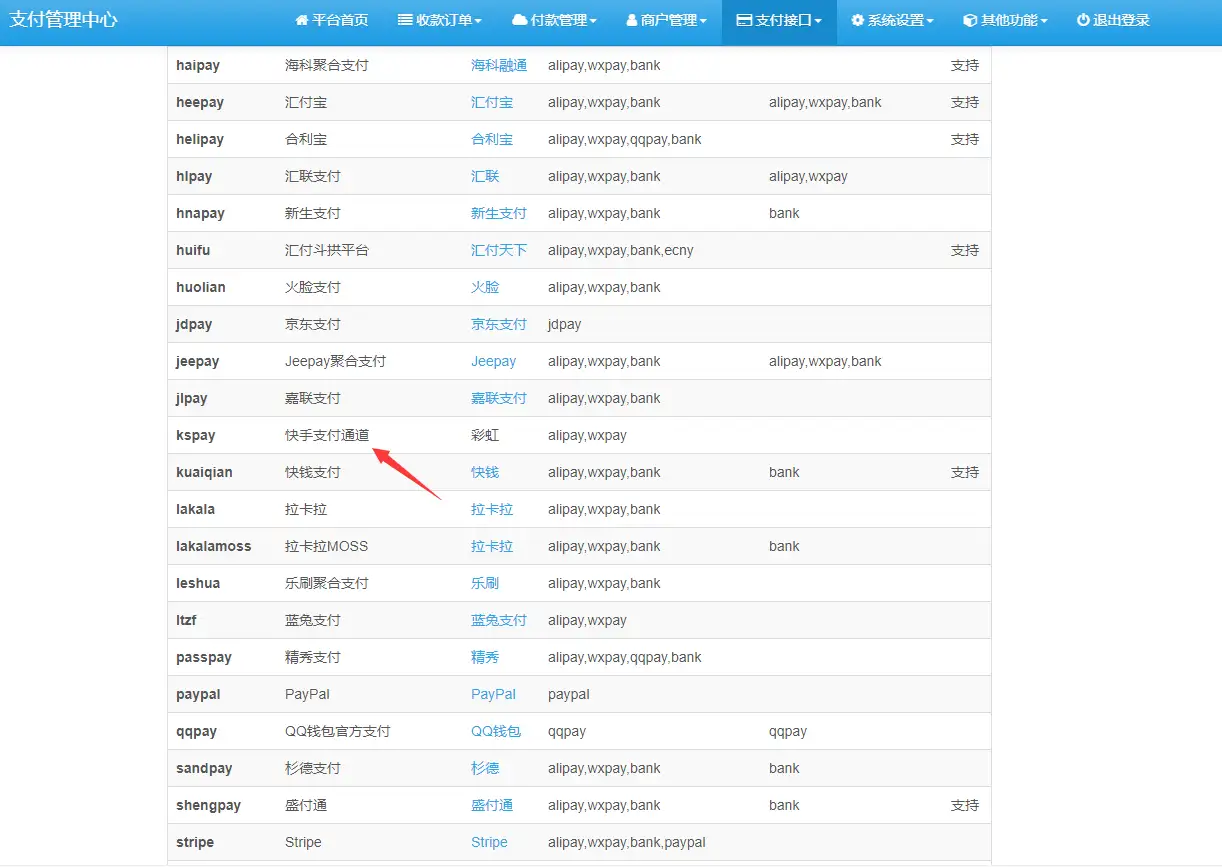Open the PayPal gateway link
Viewport: 1222px width, 867px height.
pos(493,694)
